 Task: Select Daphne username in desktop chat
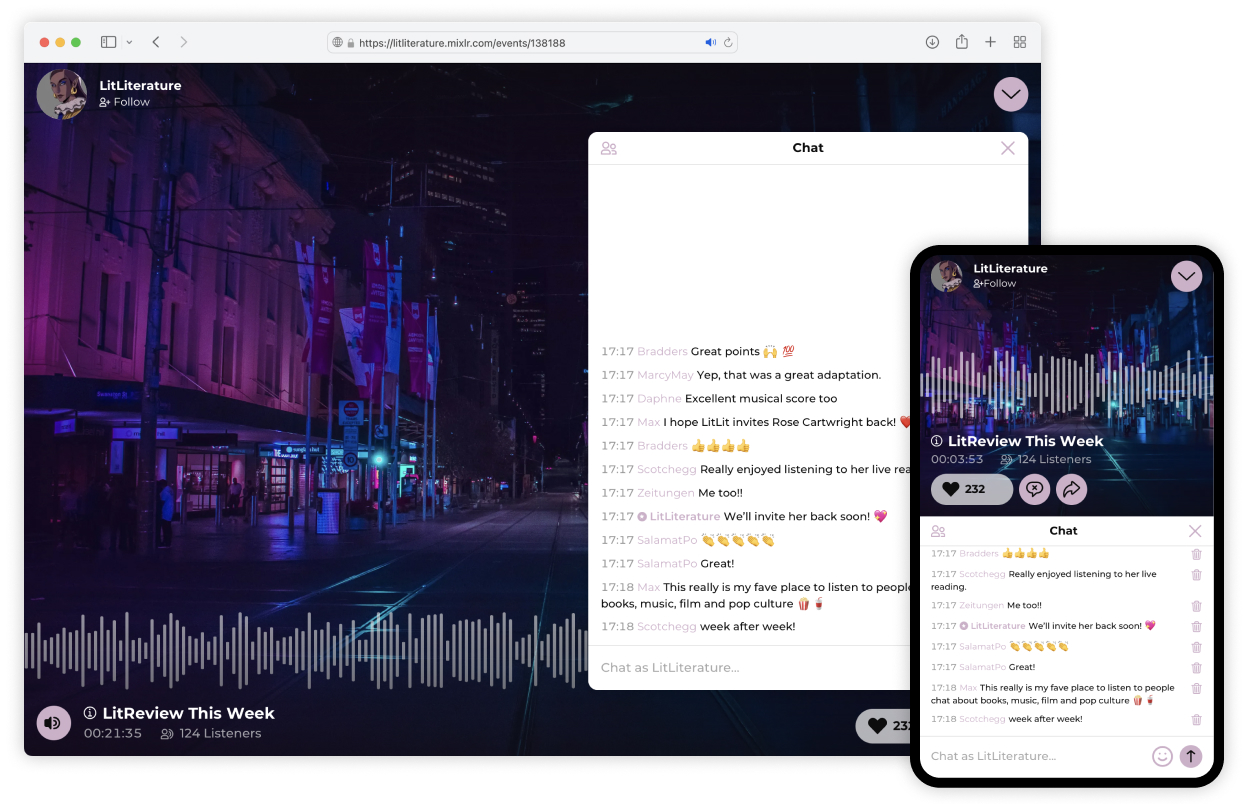pos(659,399)
